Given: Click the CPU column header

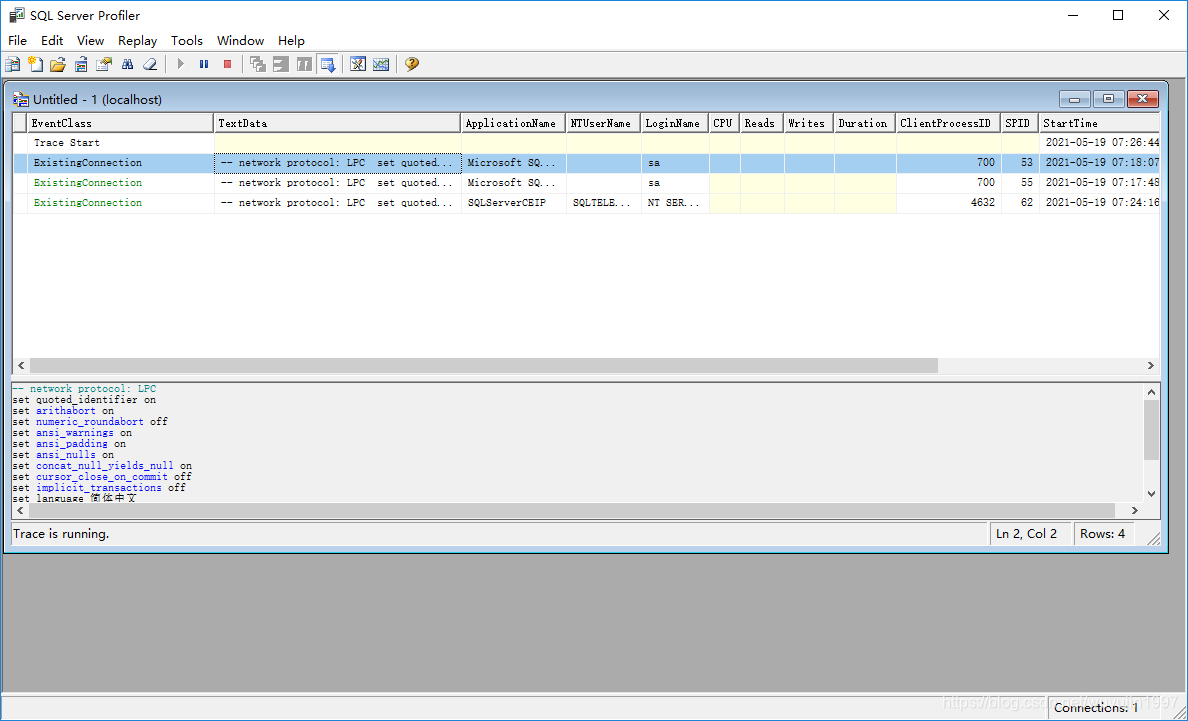Looking at the screenshot, I should tap(724, 123).
